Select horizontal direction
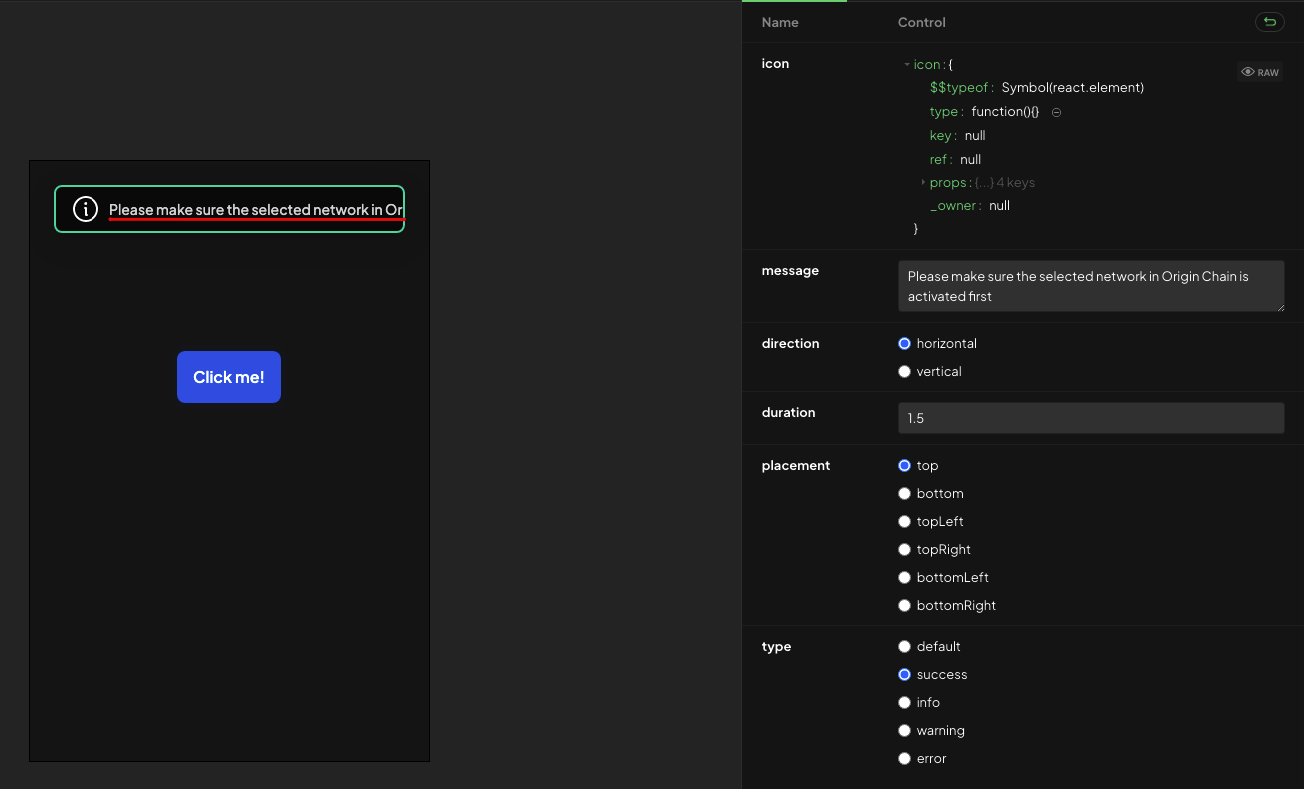Screen dimensions: 1304x789 (x=904, y=343)
